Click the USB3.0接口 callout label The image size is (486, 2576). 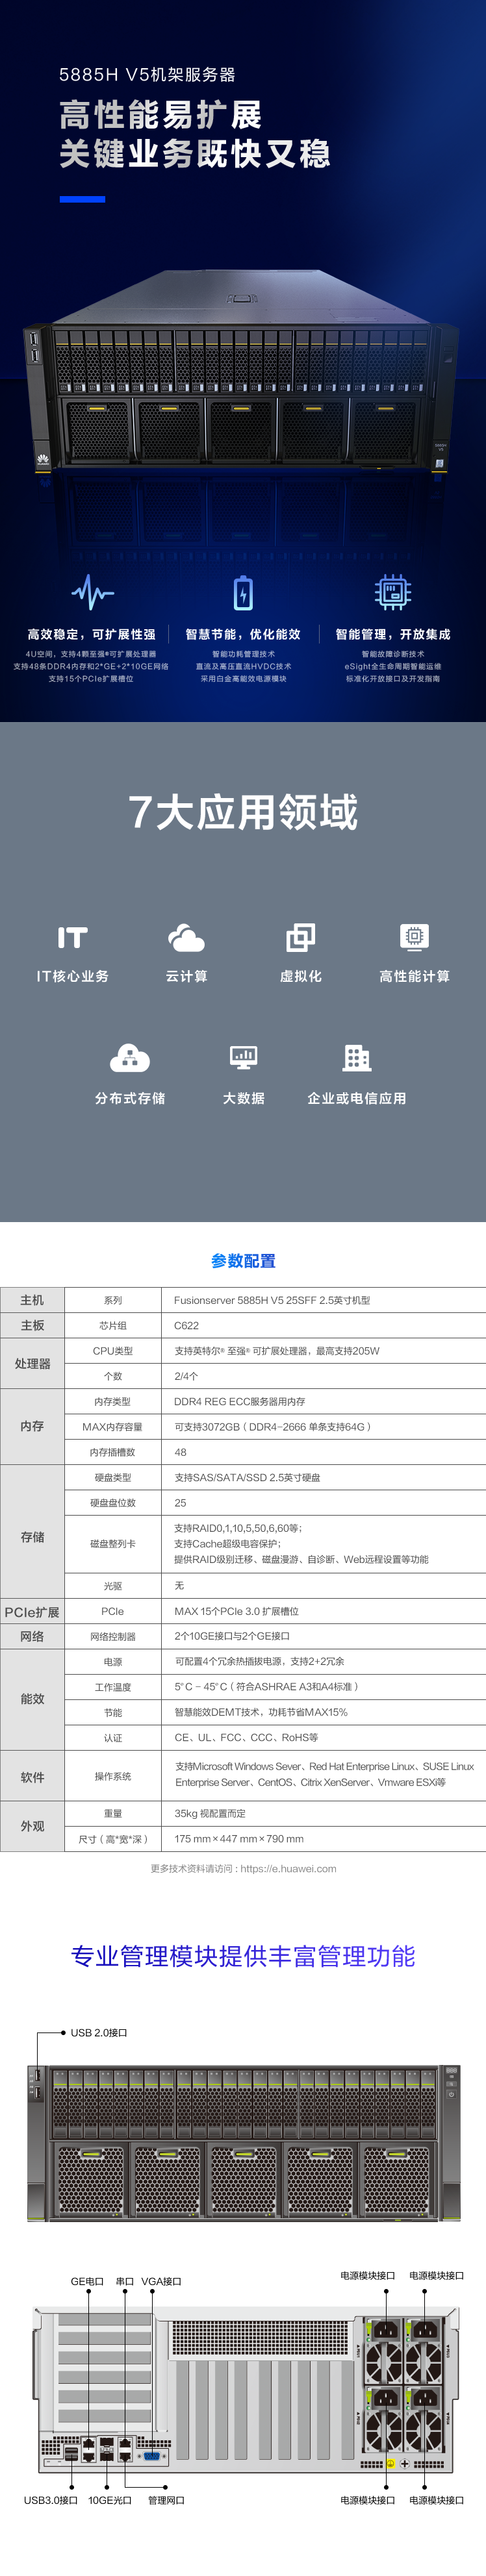(x=51, y=2500)
